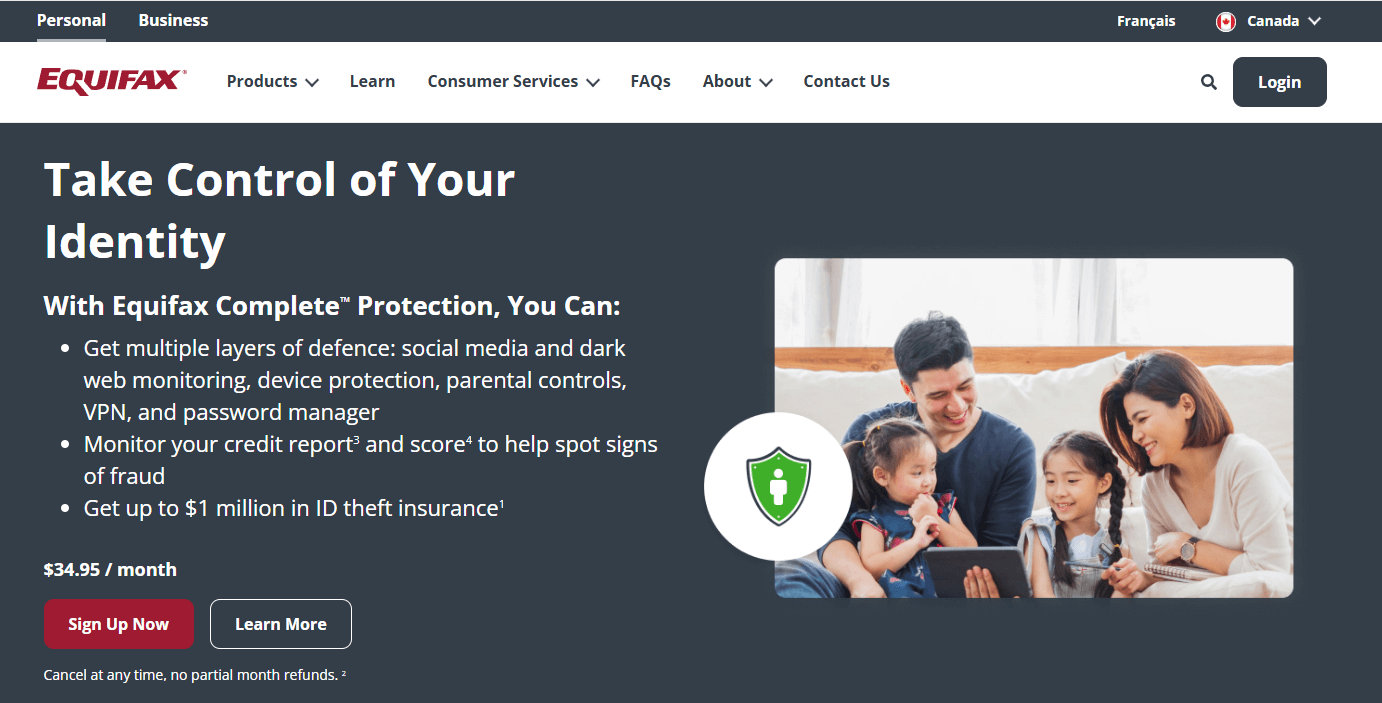The width and height of the screenshot is (1382, 703).
Task: Click the Canada flag icon
Action: point(1226,21)
